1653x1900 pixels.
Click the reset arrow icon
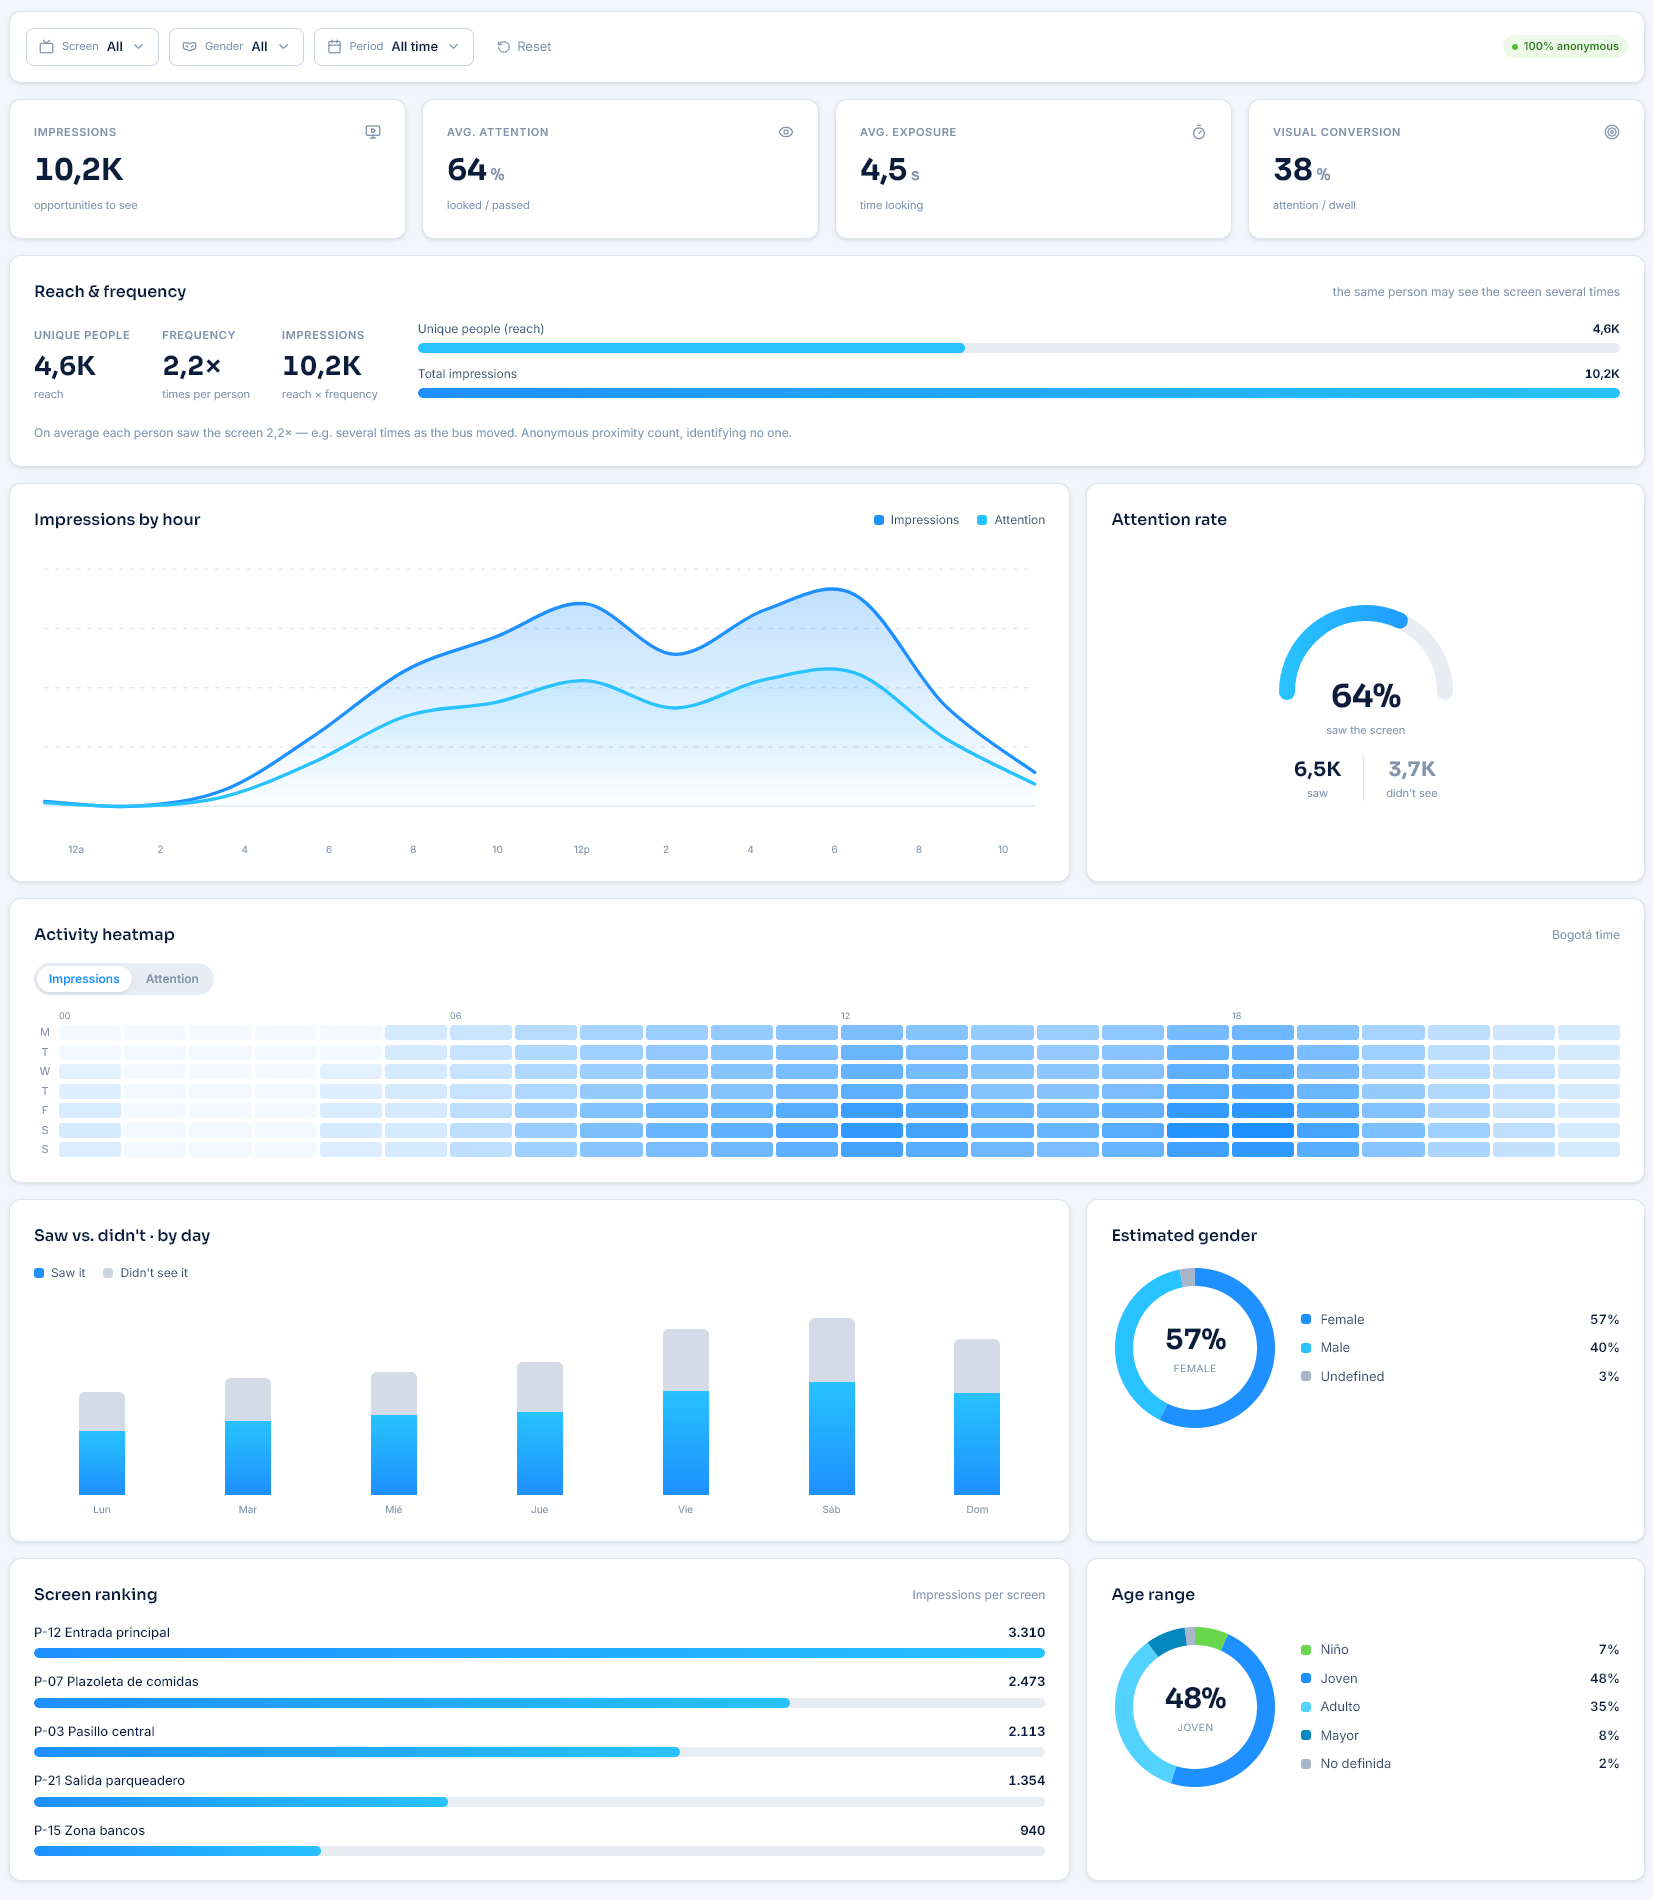[504, 47]
